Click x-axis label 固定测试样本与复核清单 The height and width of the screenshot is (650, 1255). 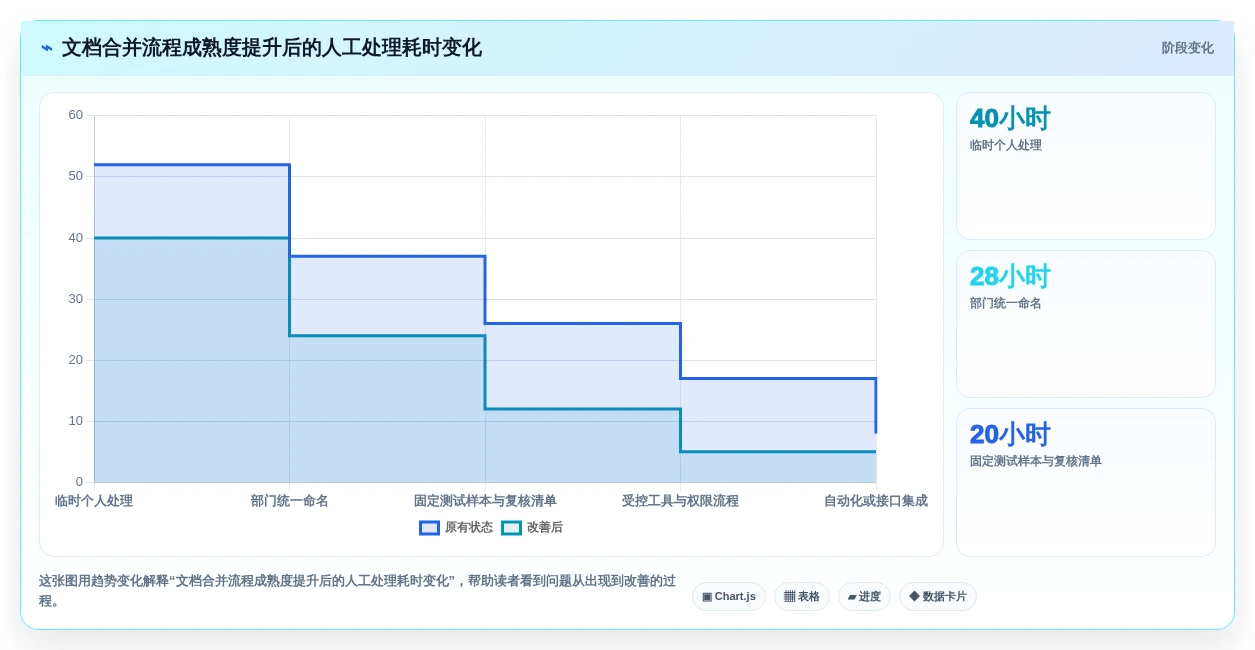pyautogui.click(x=485, y=501)
